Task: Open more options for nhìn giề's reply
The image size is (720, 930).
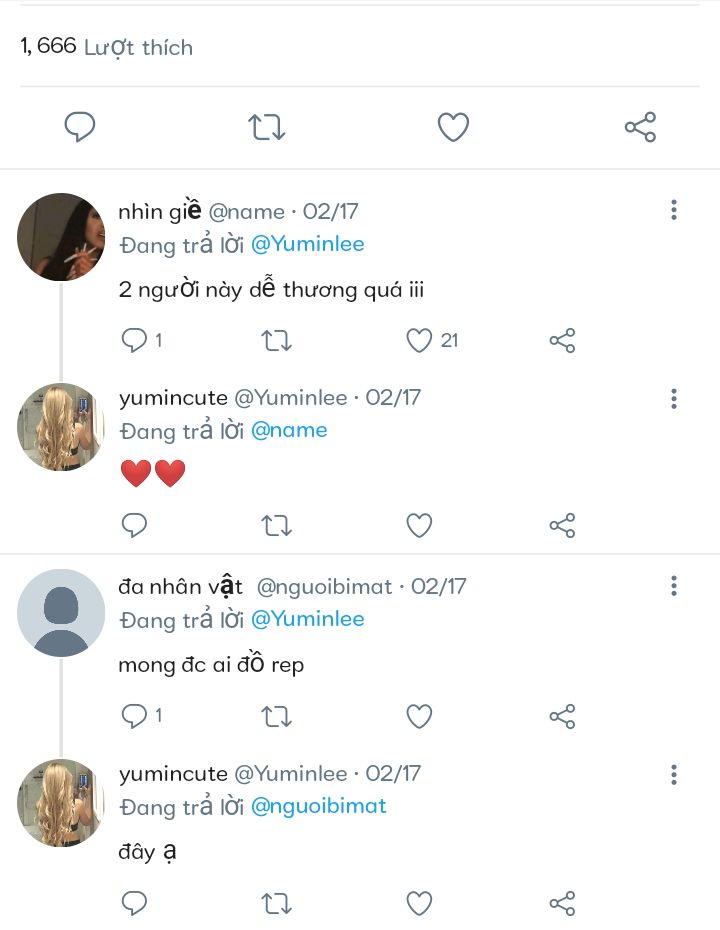Action: (x=674, y=210)
